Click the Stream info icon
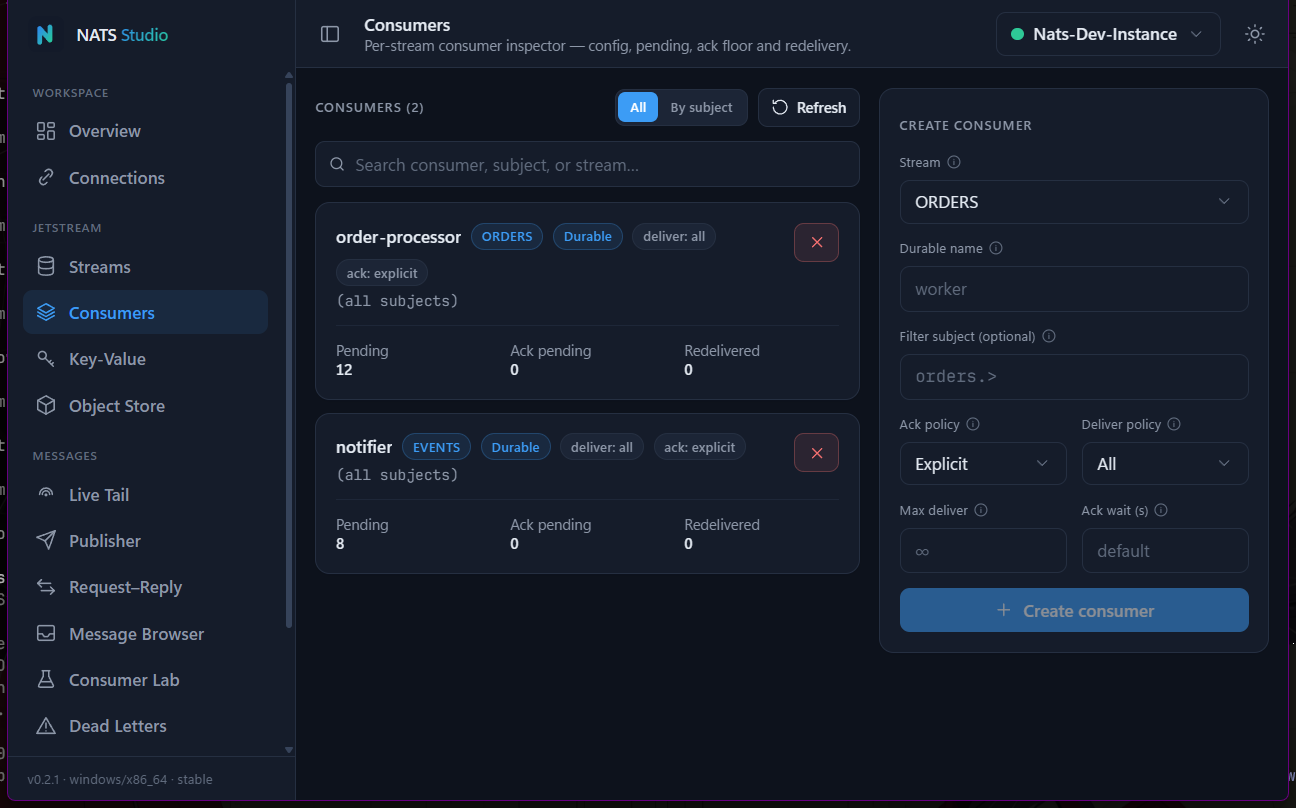1296x808 pixels. [x=954, y=162]
